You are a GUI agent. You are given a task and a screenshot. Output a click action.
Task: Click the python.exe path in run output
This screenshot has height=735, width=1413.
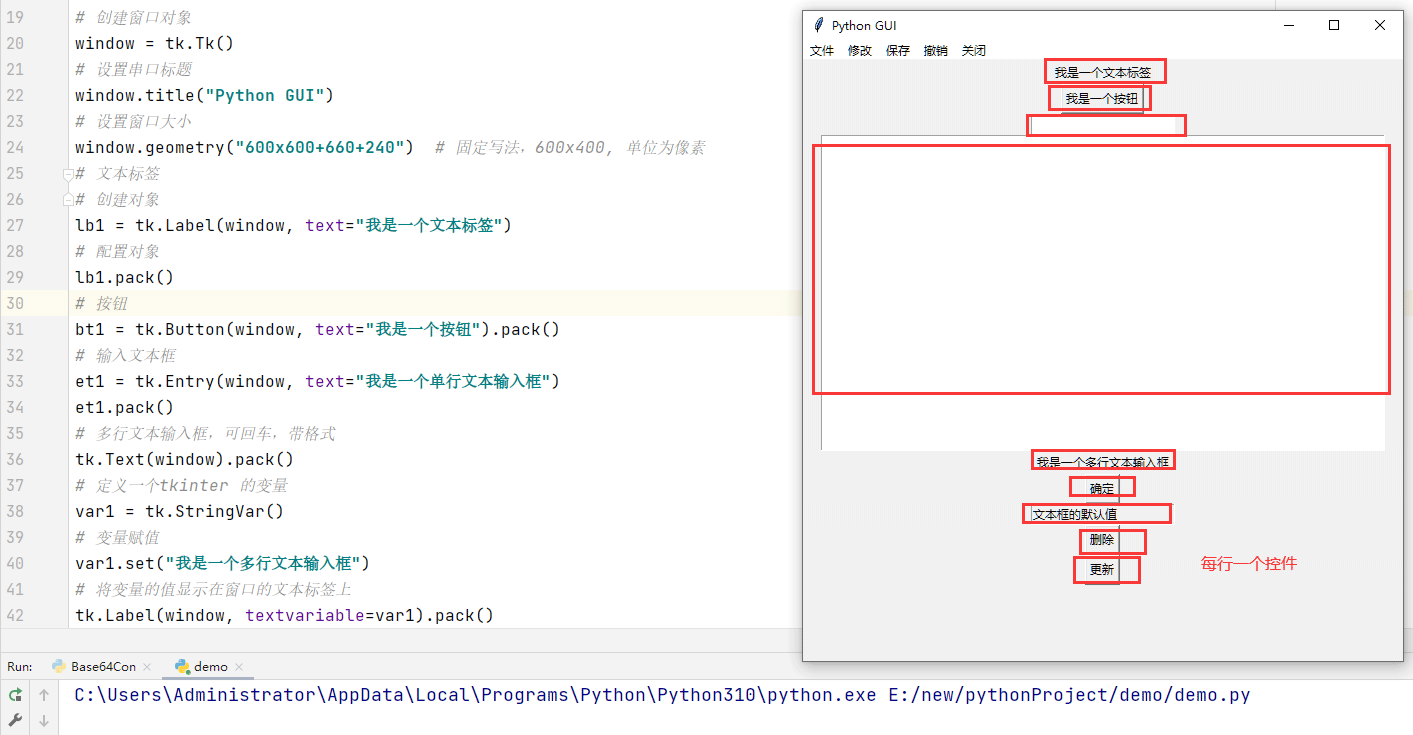coord(476,695)
